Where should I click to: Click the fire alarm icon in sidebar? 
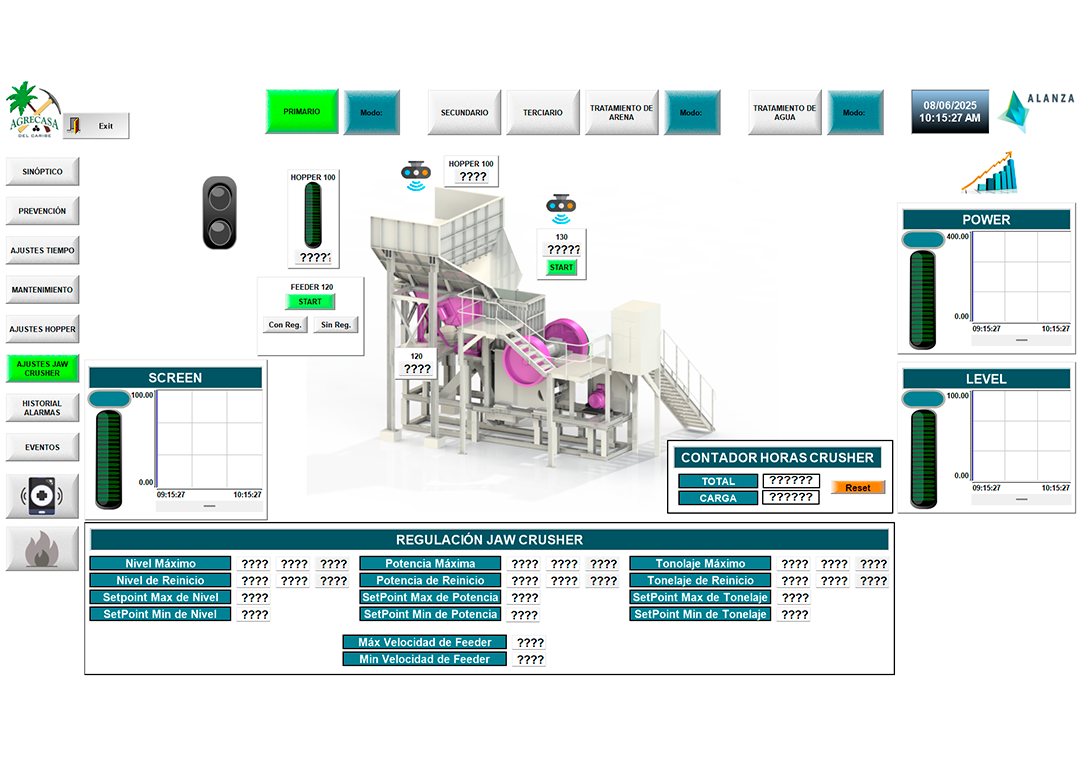pos(42,548)
